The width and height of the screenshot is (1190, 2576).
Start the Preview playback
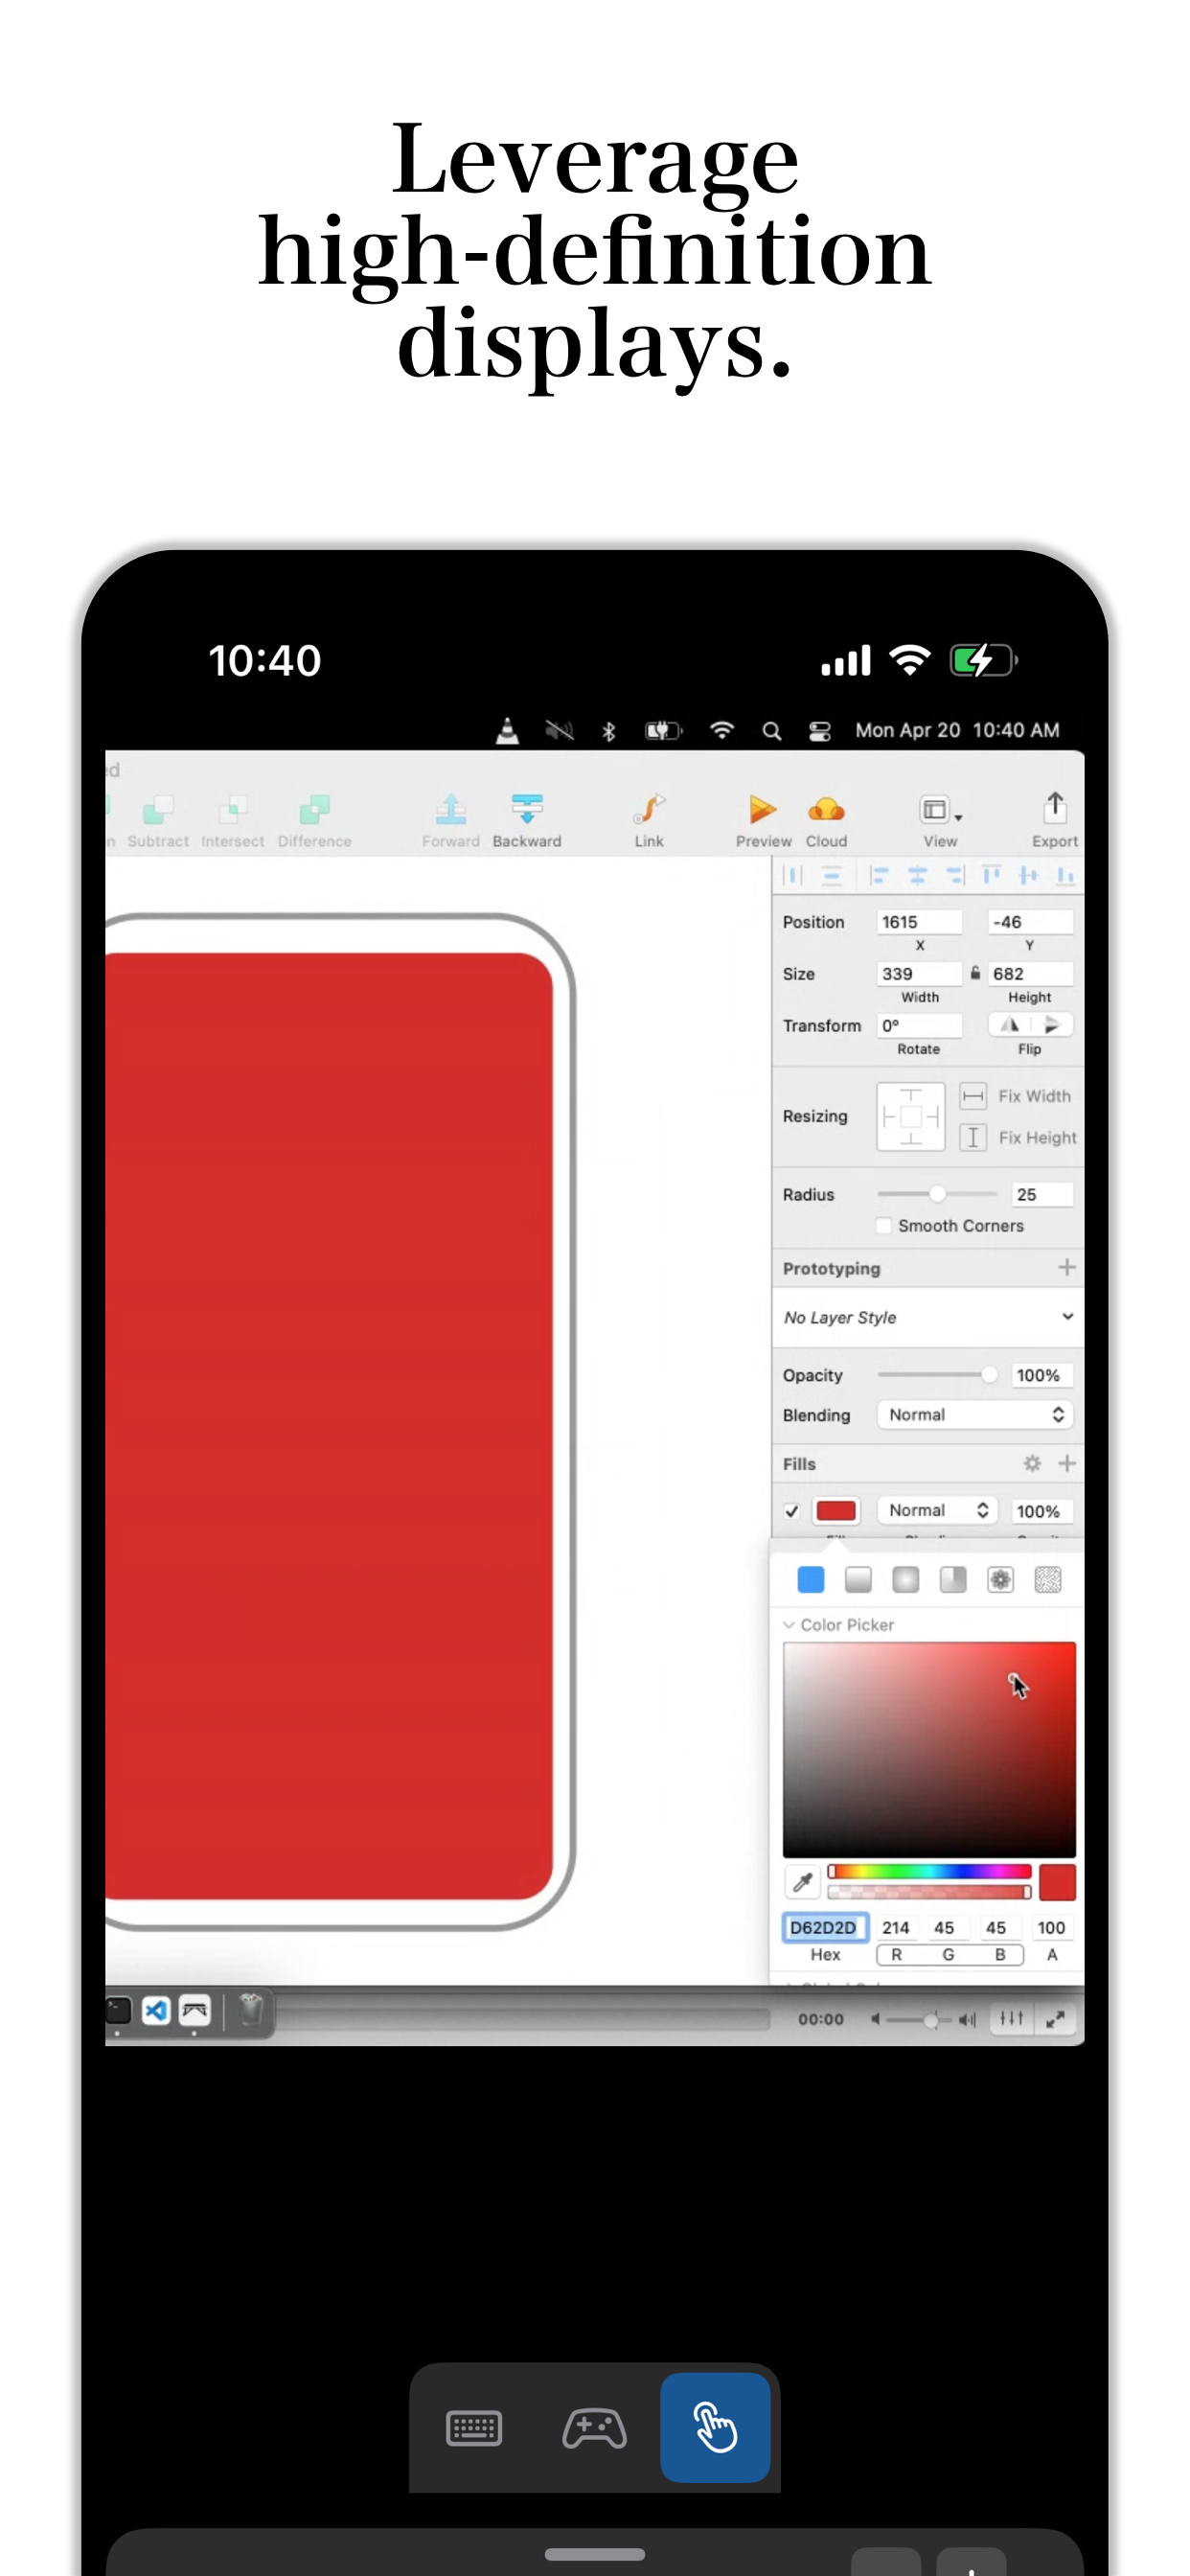tap(763, 821)
